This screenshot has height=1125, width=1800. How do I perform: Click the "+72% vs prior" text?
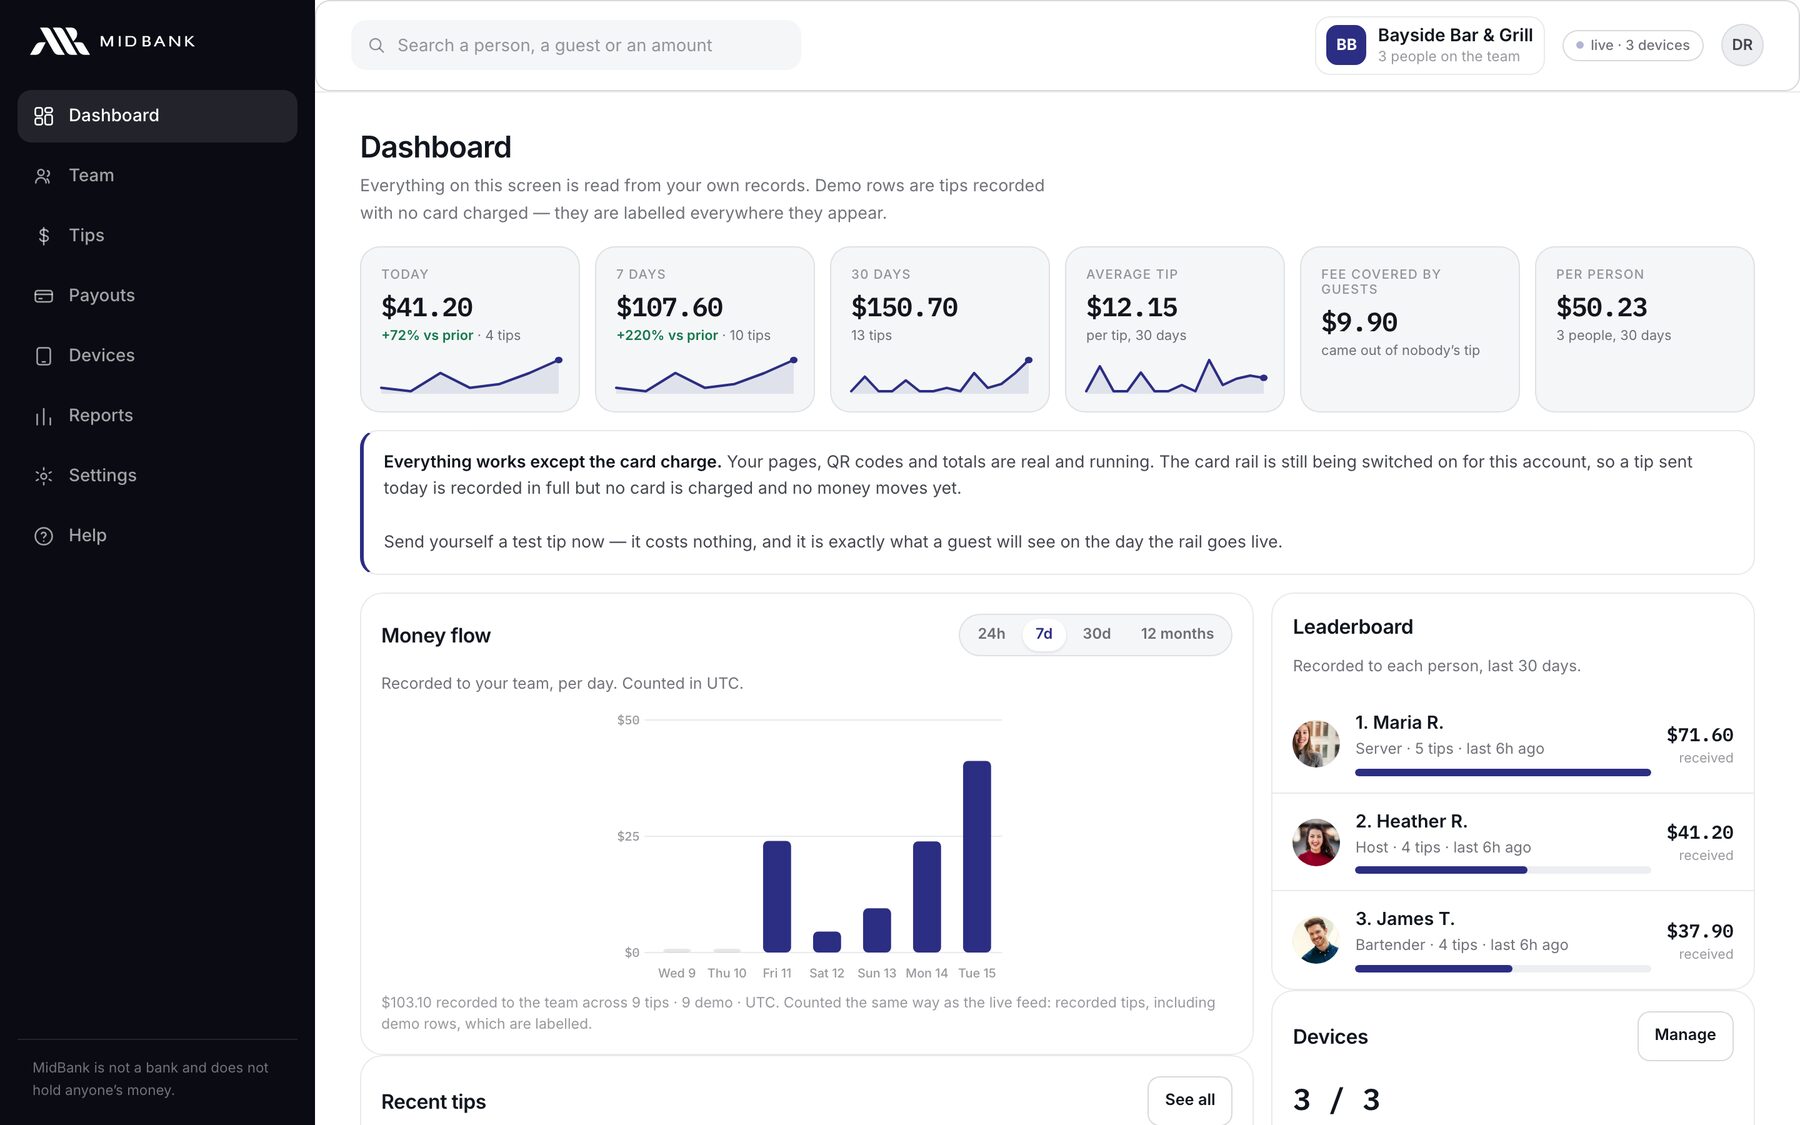(427, 335)
